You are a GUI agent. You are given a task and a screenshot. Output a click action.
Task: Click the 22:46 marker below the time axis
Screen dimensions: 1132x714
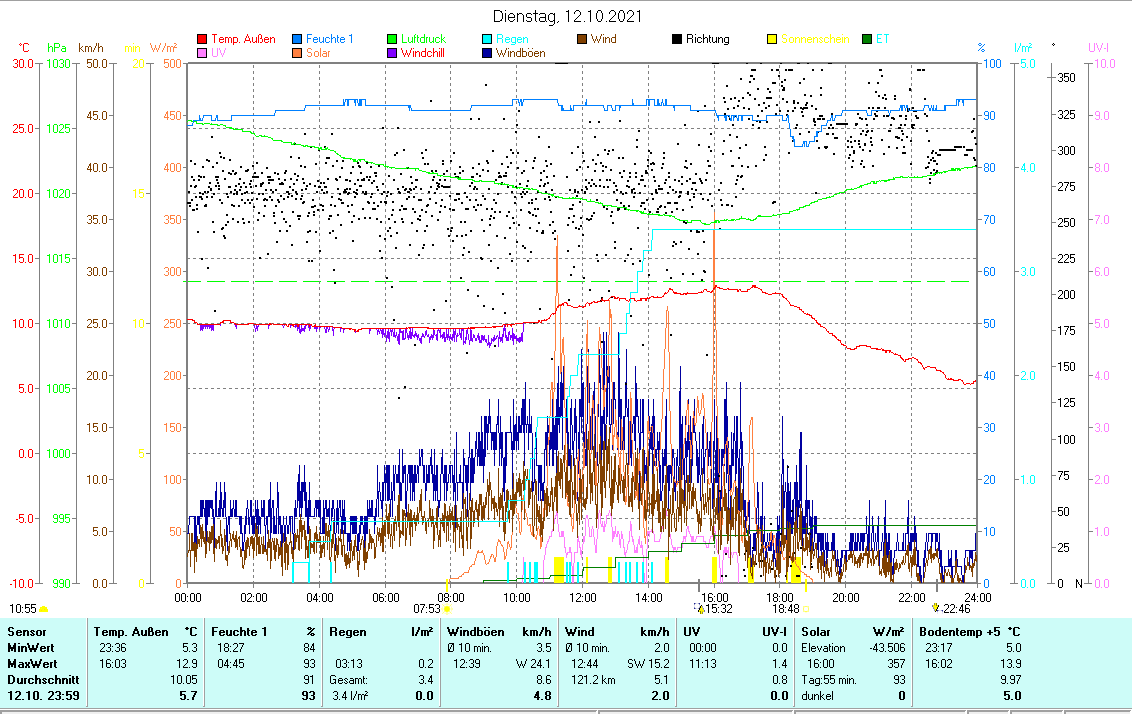pos(935,607)
